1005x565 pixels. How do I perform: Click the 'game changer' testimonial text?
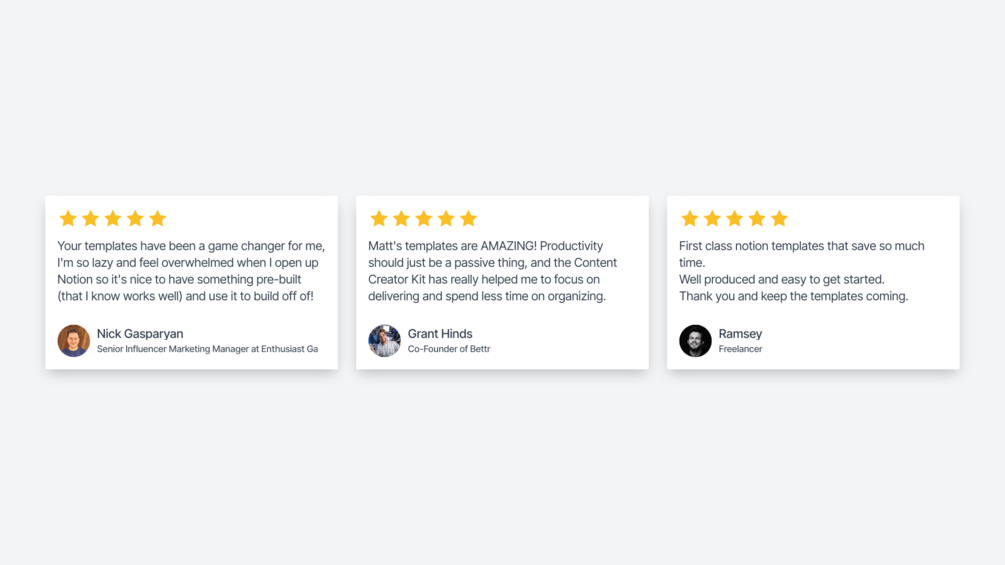190,271
